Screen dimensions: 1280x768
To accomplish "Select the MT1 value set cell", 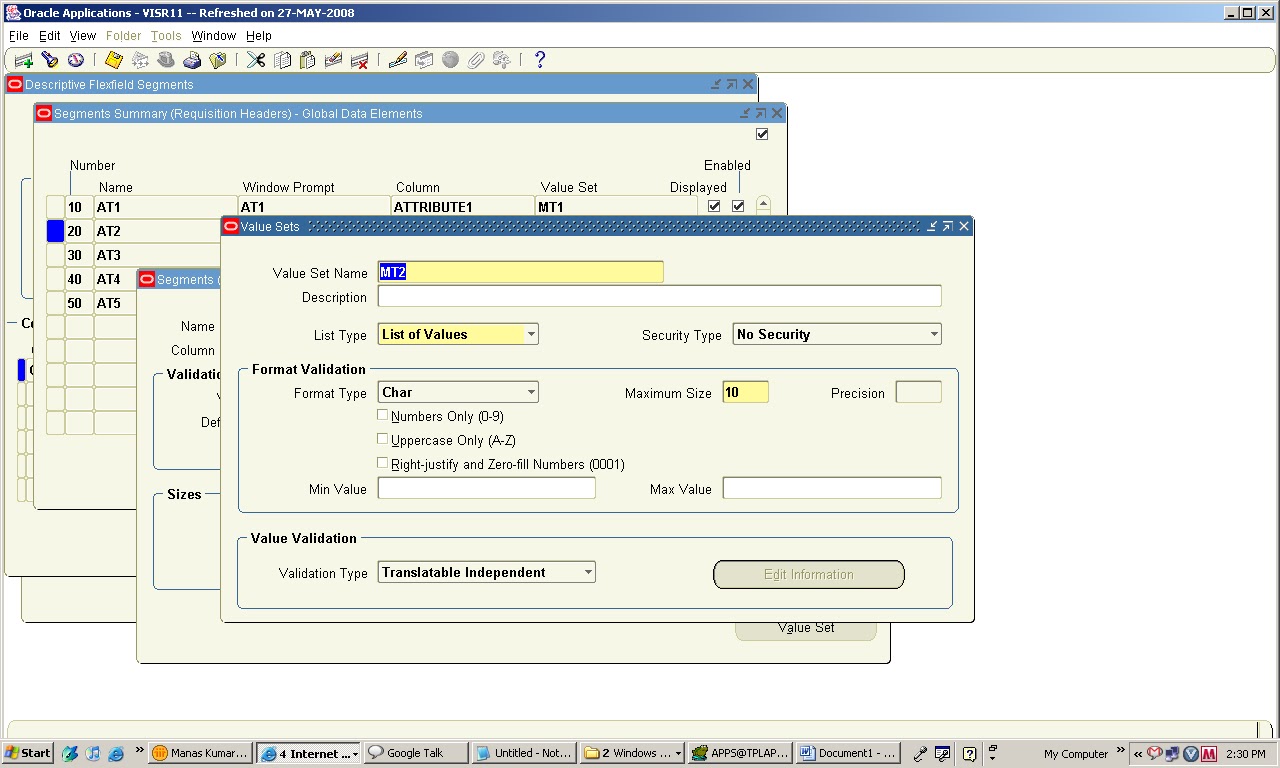I will [616, 207].
